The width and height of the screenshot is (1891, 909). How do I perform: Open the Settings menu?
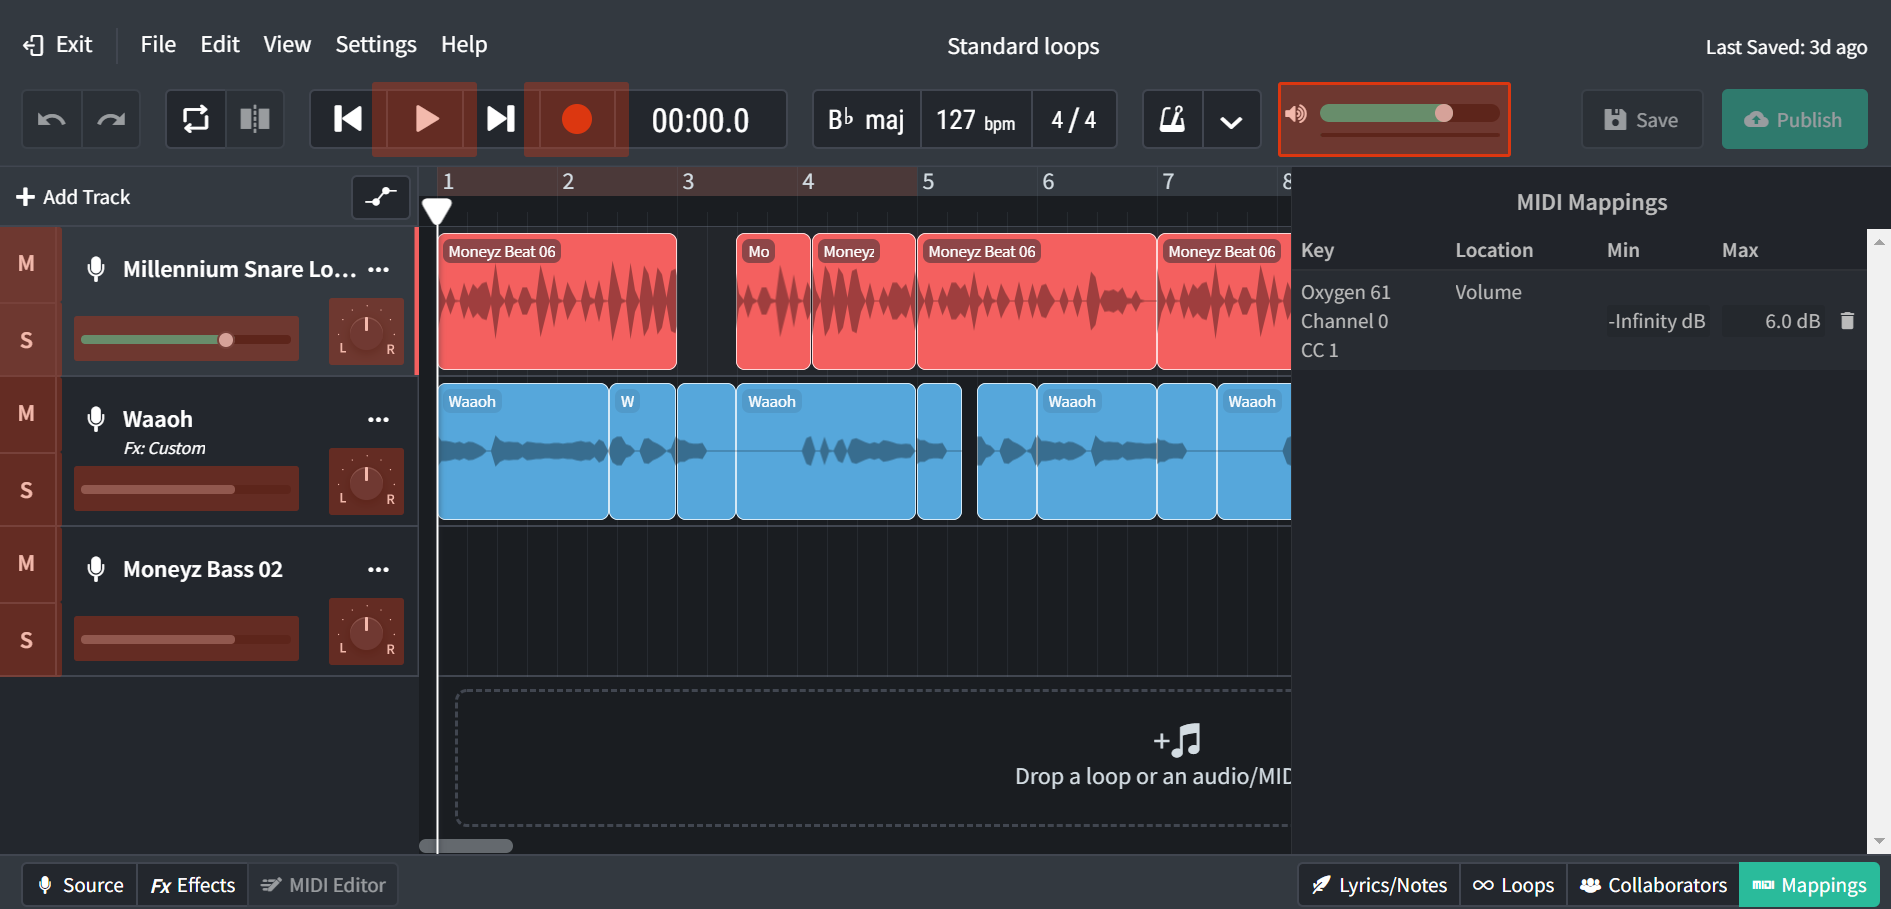376,45
